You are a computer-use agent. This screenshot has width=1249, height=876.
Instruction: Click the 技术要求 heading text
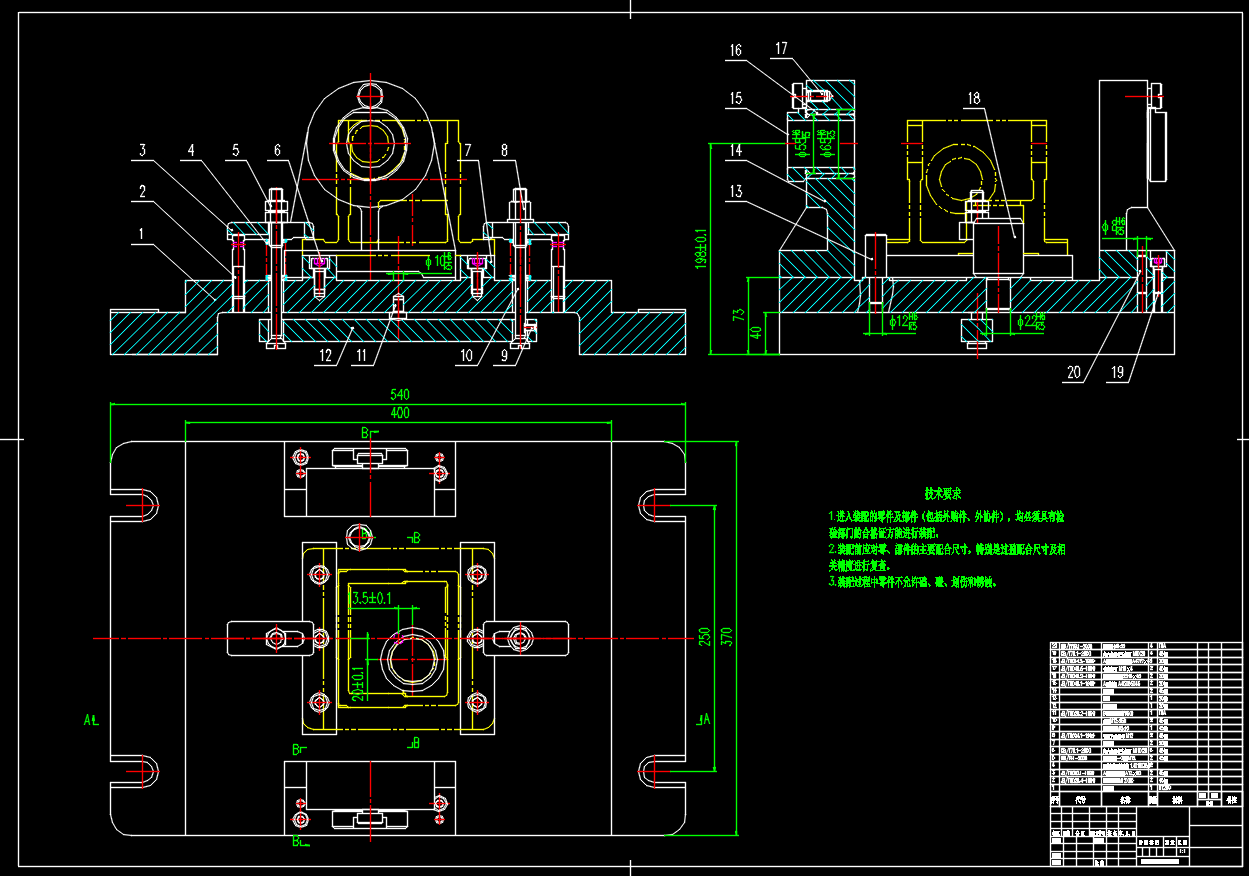click(943, 494)
